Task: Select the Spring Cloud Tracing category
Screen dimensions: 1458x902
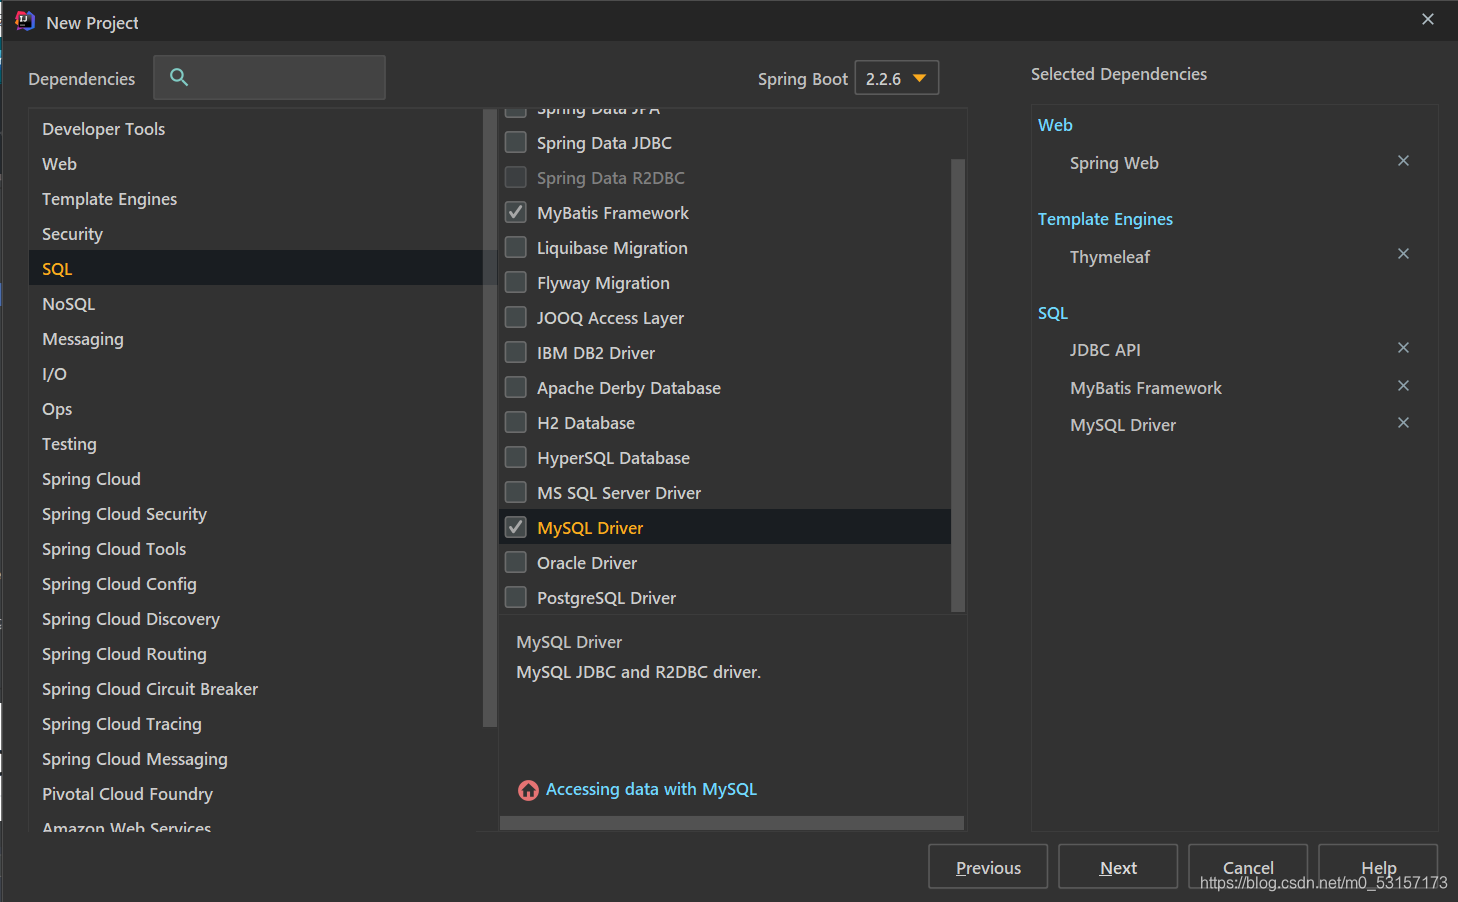Action: coord(256,724)
